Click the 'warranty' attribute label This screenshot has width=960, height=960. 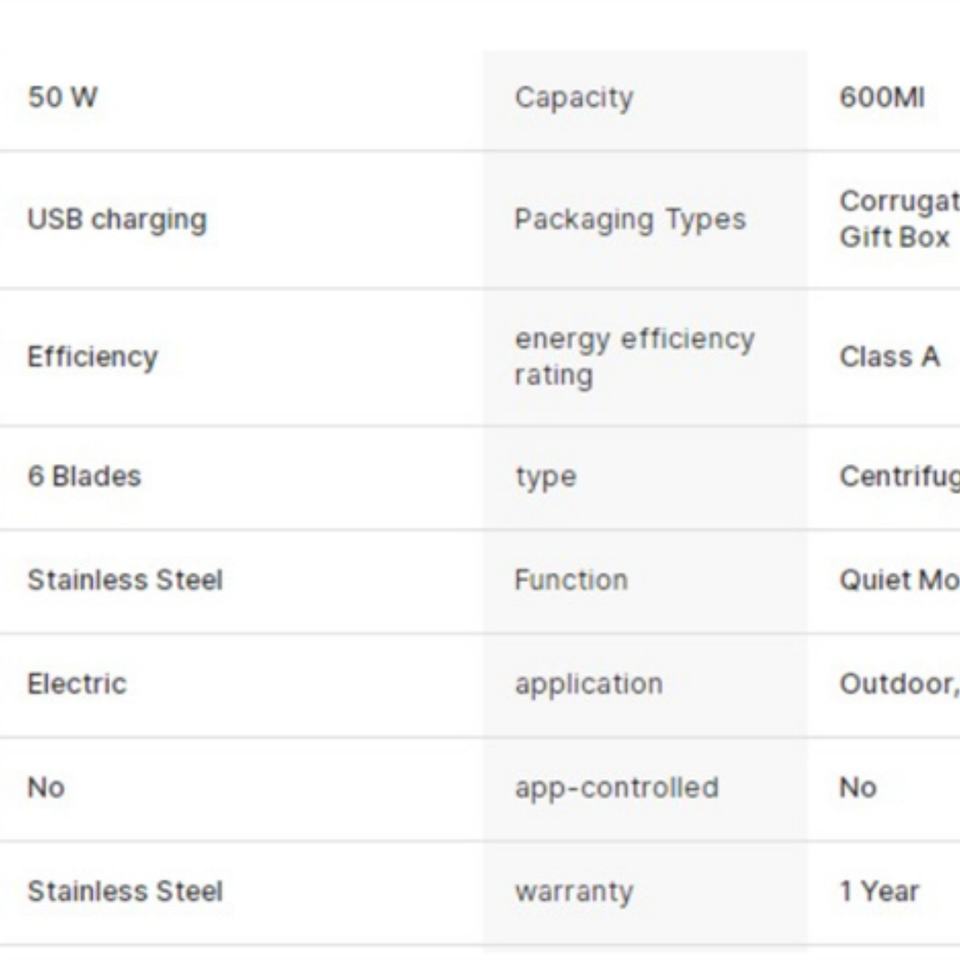click(574, 893)
